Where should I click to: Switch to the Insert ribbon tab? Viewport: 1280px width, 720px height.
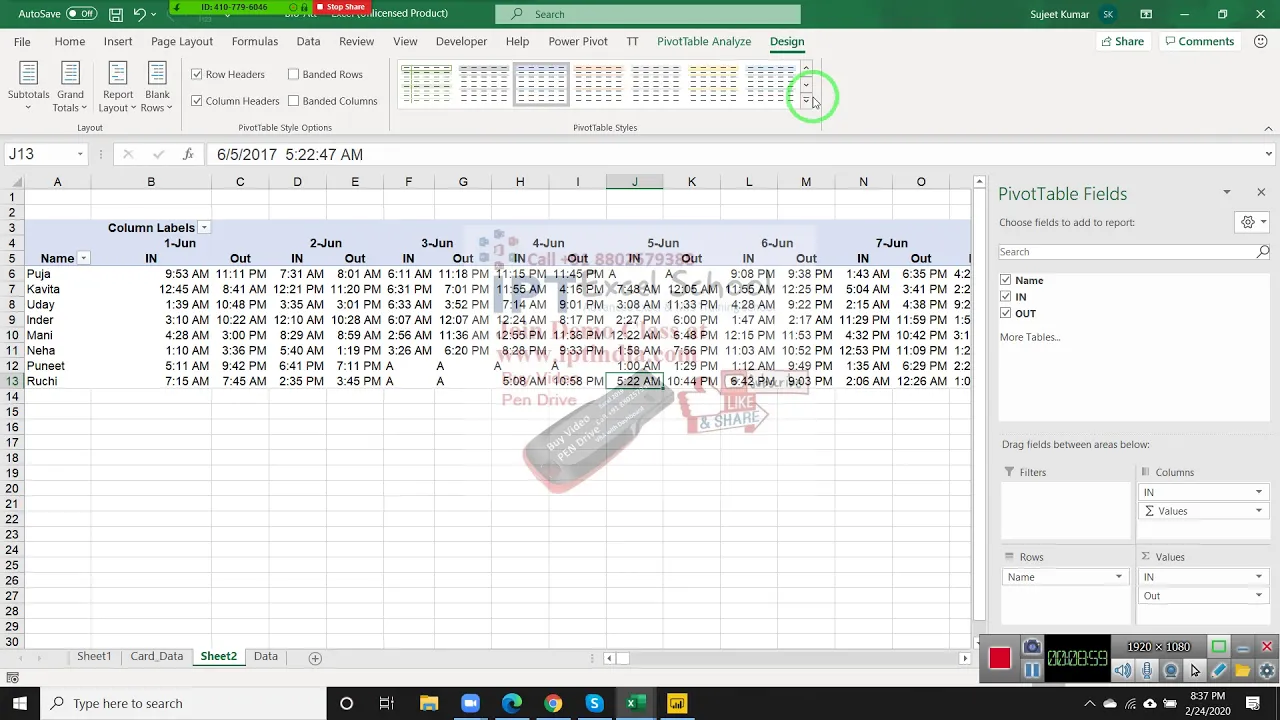pyautogui.click(x=118, y=41)
